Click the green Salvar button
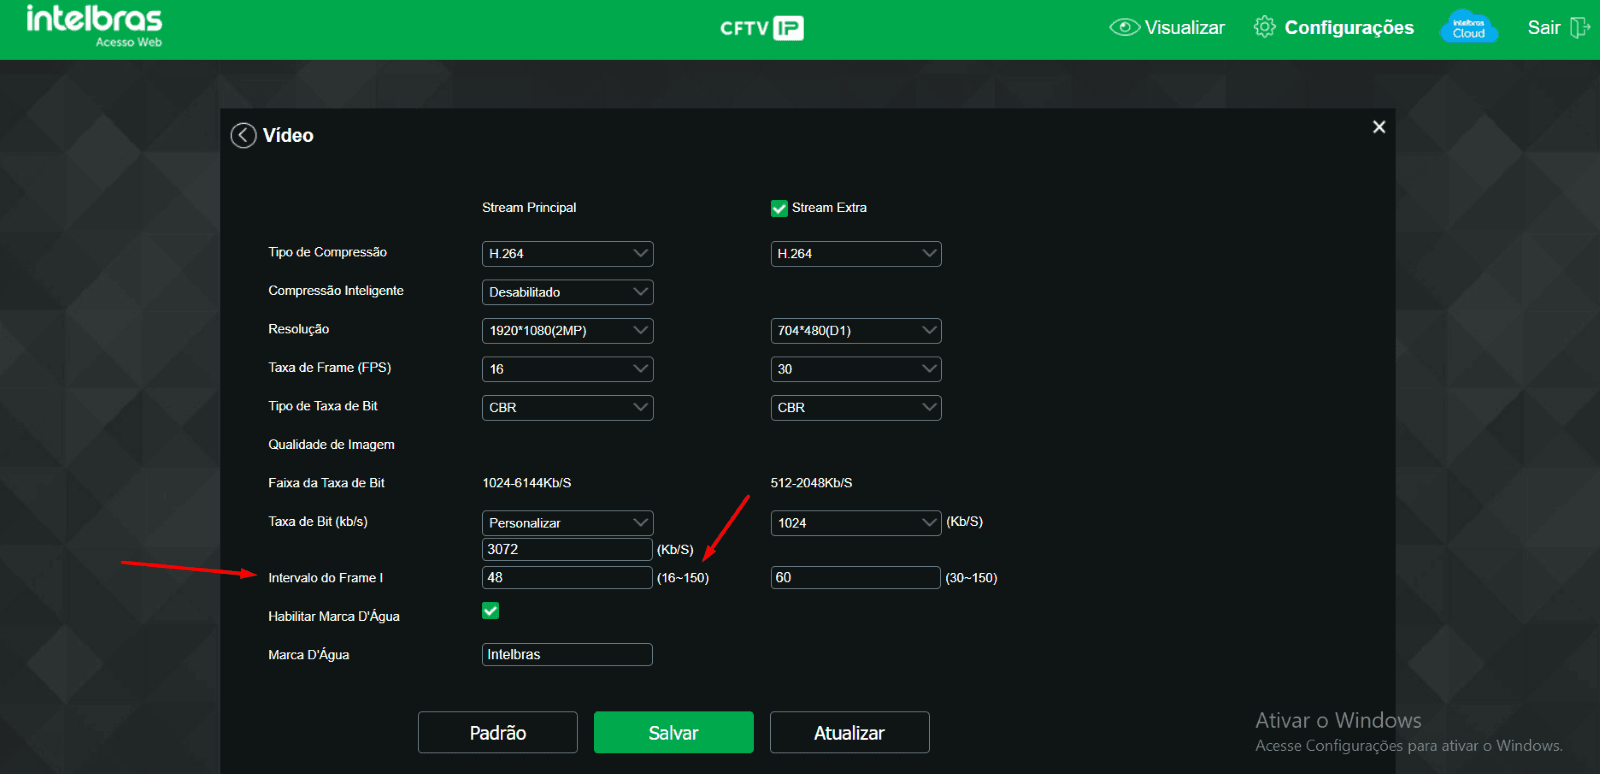Viewport: 1600px width, 774px height. tap(674, 732)
